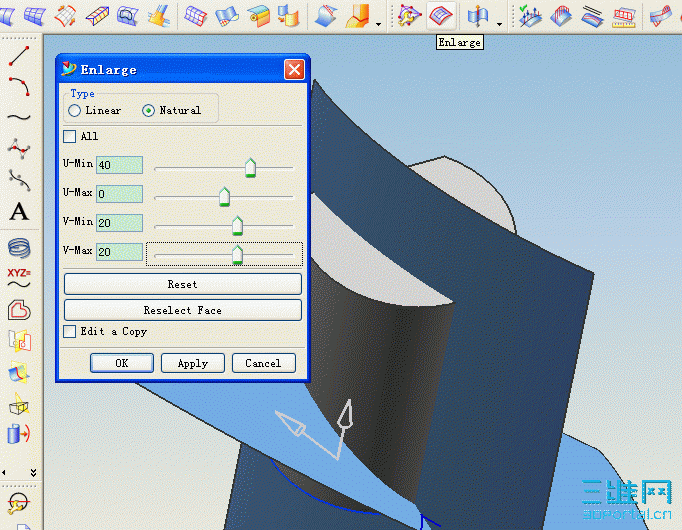The image size is (682, 530).
Task: Click the Reset button
Action: [183, 284]
